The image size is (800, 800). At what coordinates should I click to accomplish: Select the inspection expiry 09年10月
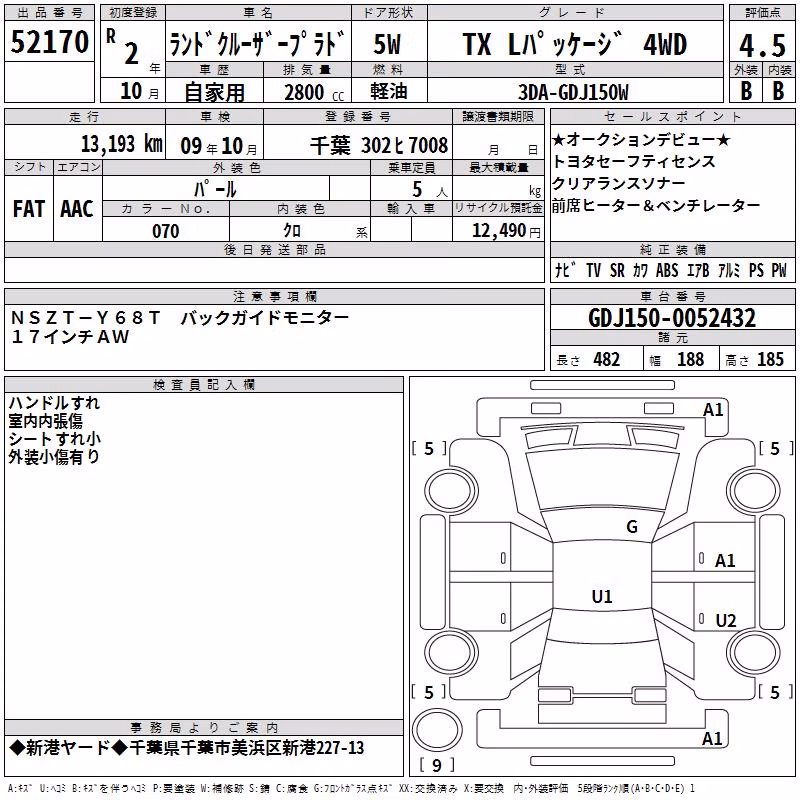point(219,146)
